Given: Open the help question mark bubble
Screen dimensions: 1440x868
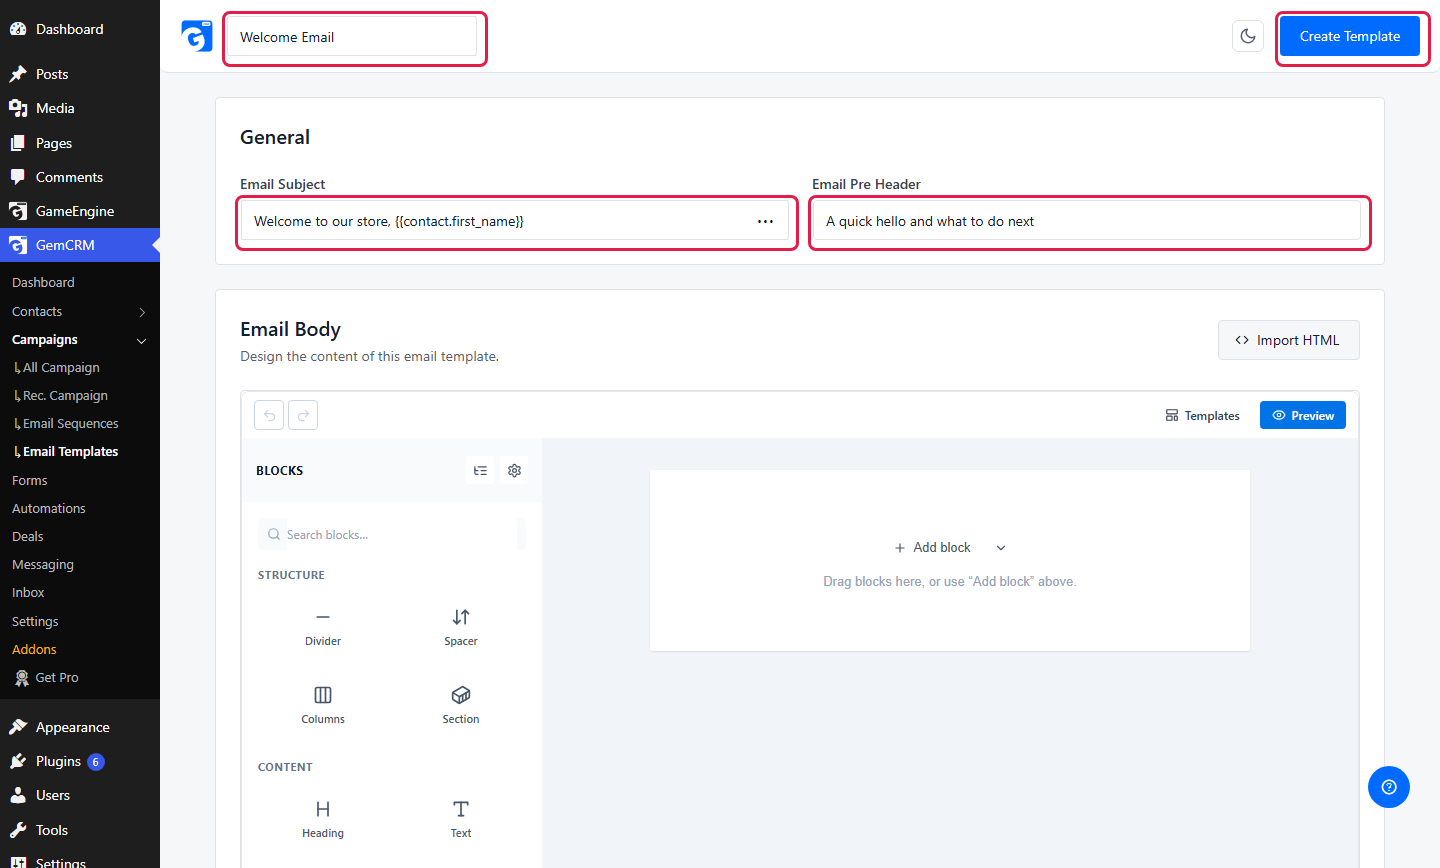Looking at the screenshot, I should 1389,787.
